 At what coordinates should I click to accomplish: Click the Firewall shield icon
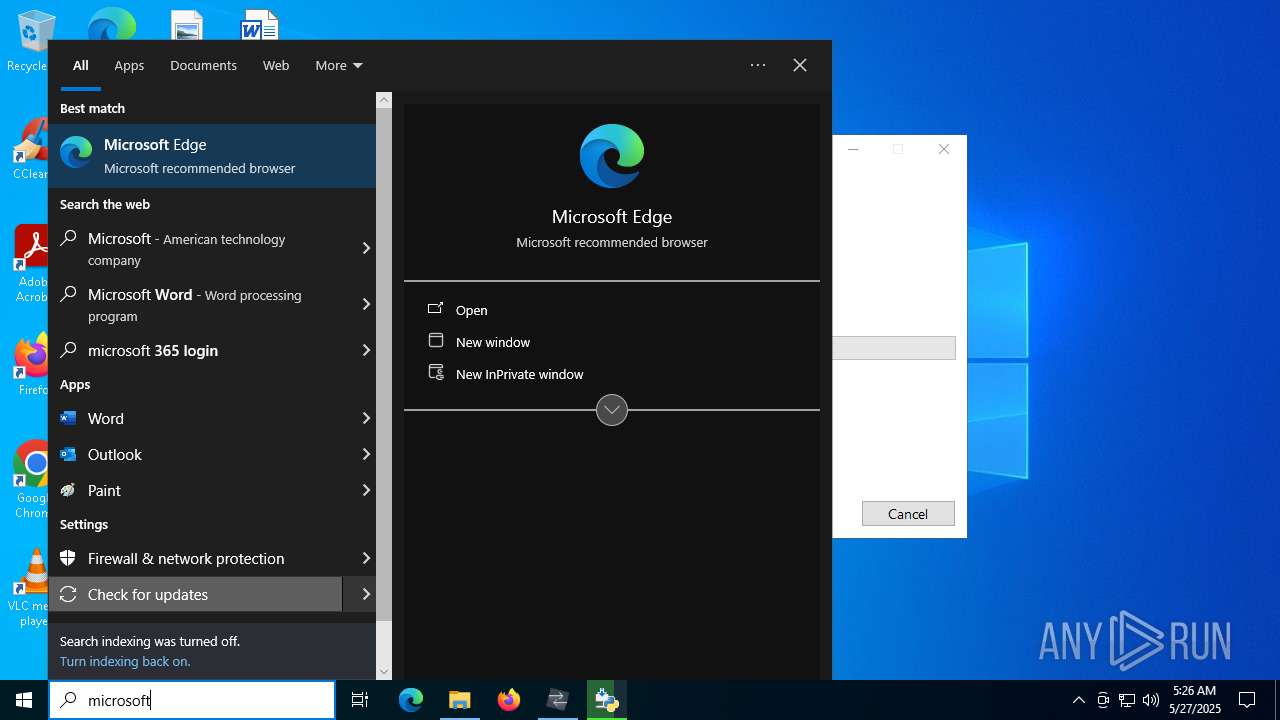pos(68,558)
